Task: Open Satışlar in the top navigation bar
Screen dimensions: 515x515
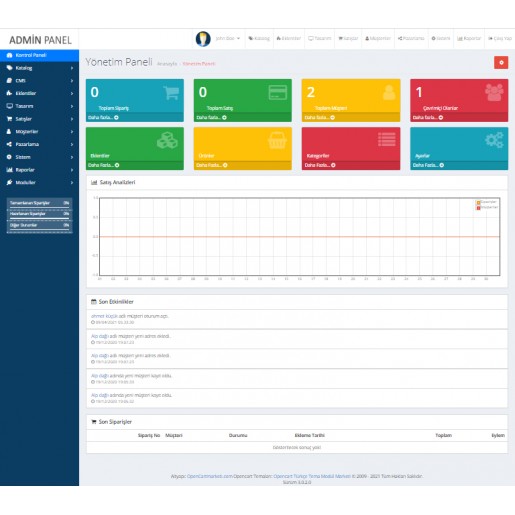Action: (x=348, y=38)
